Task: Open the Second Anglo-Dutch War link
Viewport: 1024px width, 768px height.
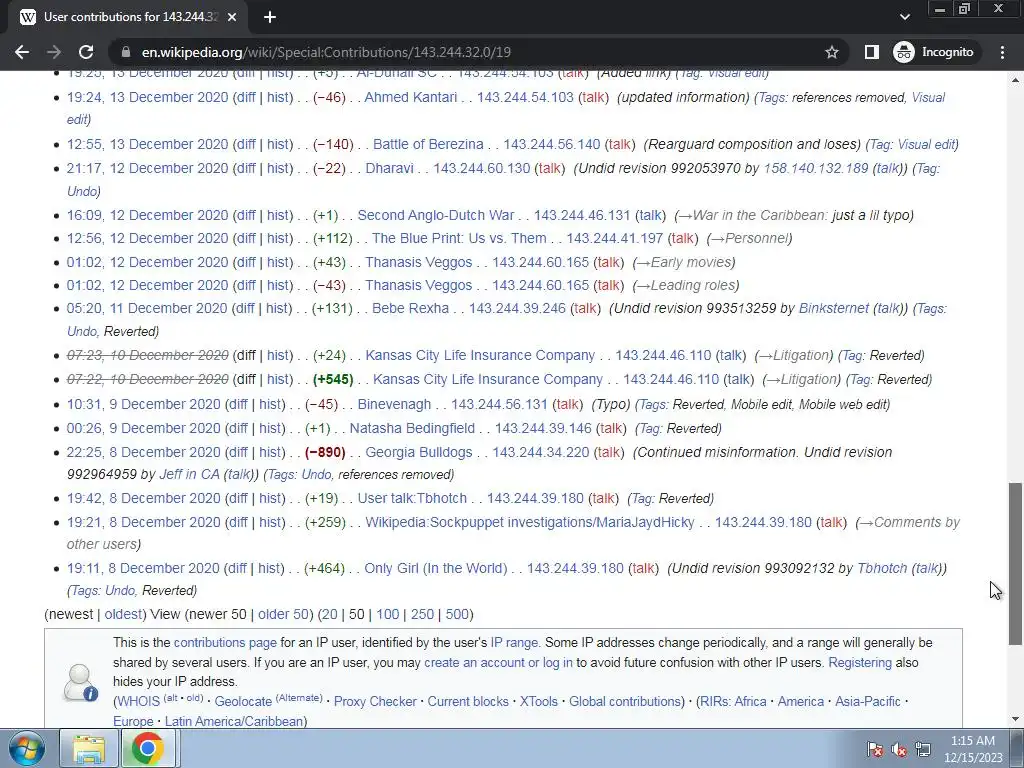Action: pos(436,216)
